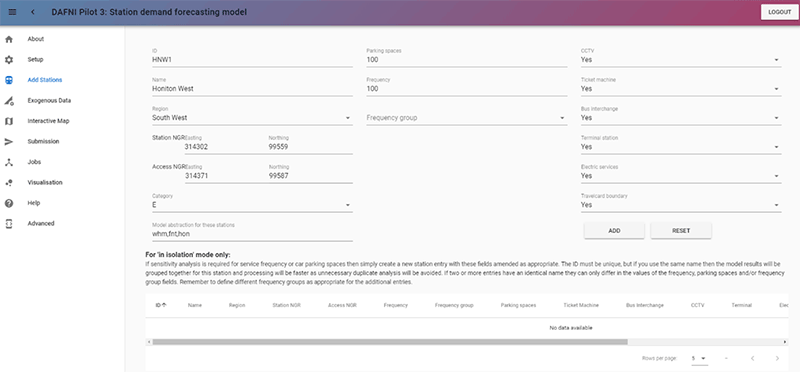Click the scrollbar left arrow of the table
This screenshot has height=372, width=800.
(148, 342)
